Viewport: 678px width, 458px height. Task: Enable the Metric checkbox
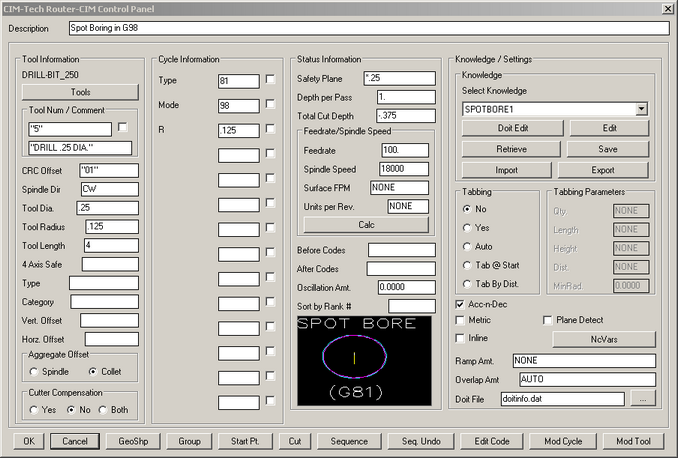[460, 320]
